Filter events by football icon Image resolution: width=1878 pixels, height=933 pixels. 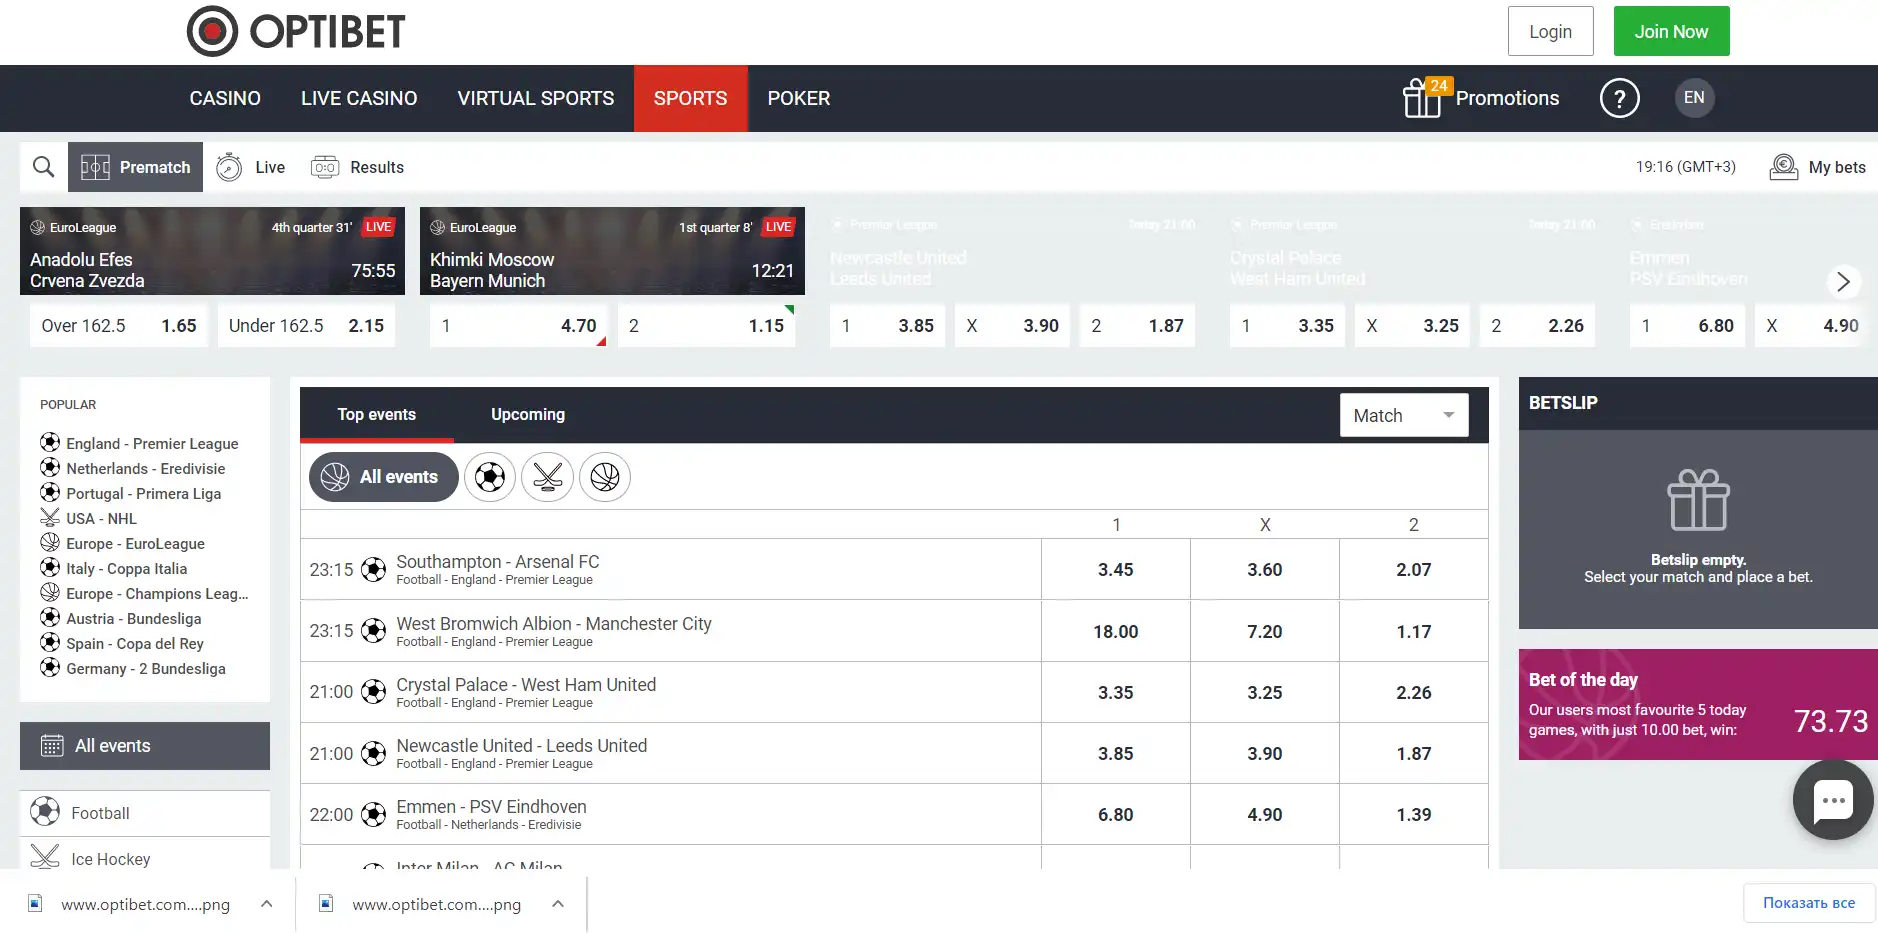coord(490,478)
